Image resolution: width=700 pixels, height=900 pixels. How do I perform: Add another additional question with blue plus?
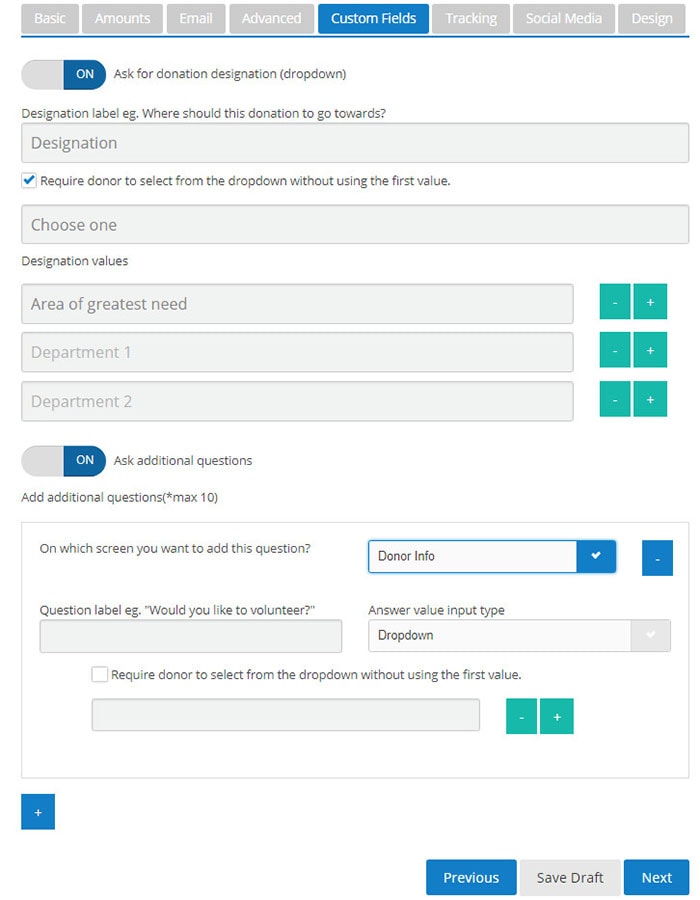[x=38, y=813]
